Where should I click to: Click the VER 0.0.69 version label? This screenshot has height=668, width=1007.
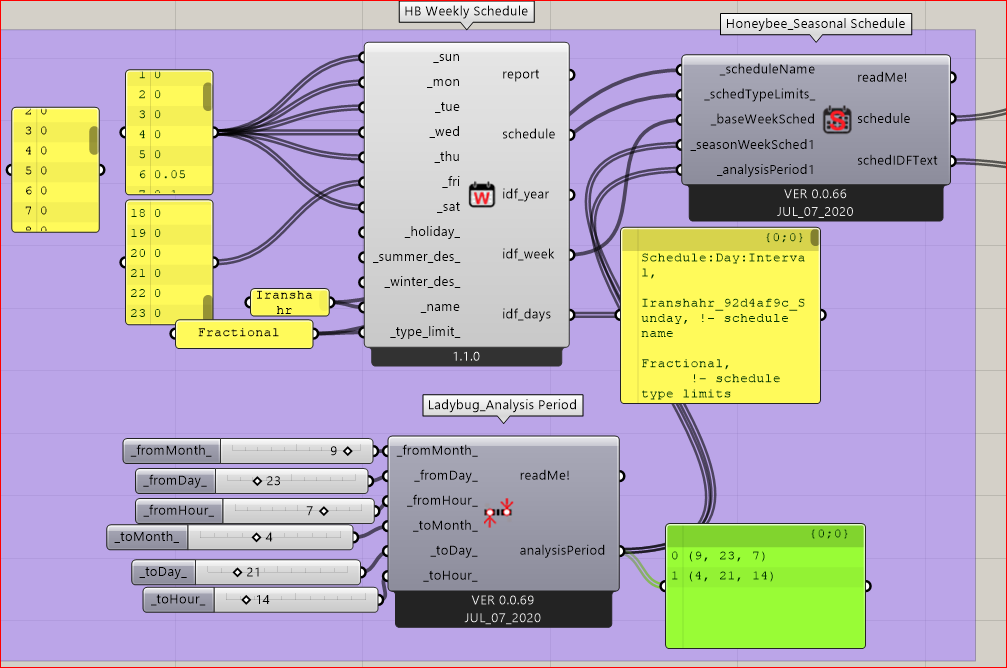[503, 600]
